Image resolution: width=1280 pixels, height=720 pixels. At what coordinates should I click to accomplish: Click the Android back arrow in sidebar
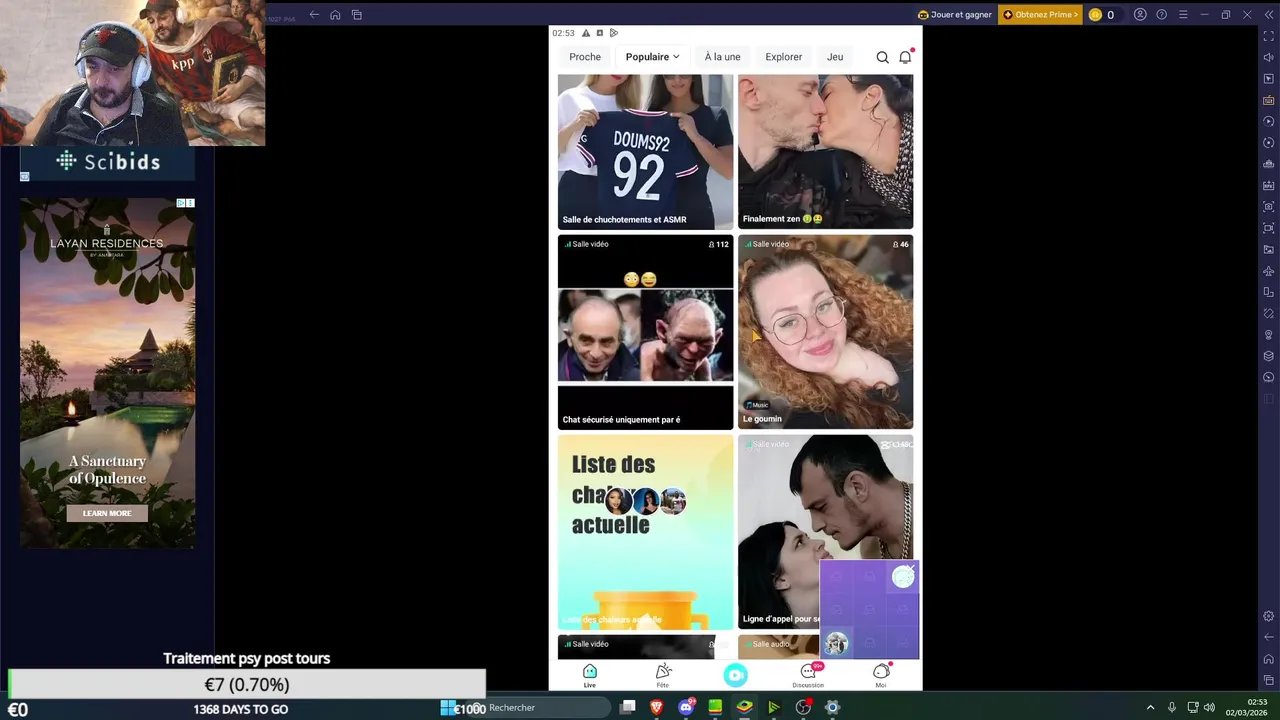click(x=1269, y=637)
